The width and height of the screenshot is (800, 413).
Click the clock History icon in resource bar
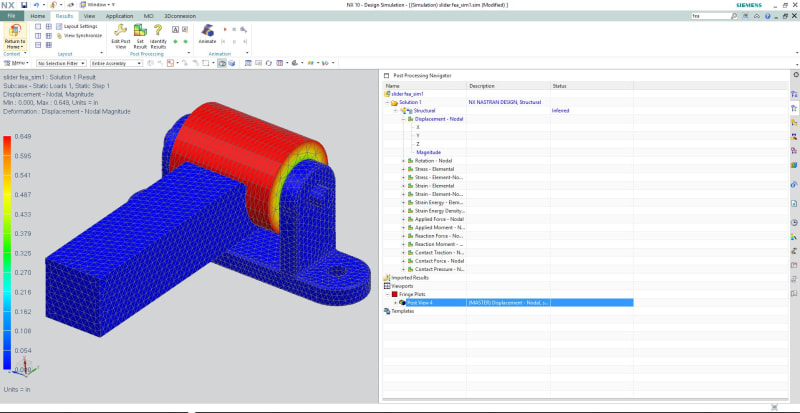(794, 223)
